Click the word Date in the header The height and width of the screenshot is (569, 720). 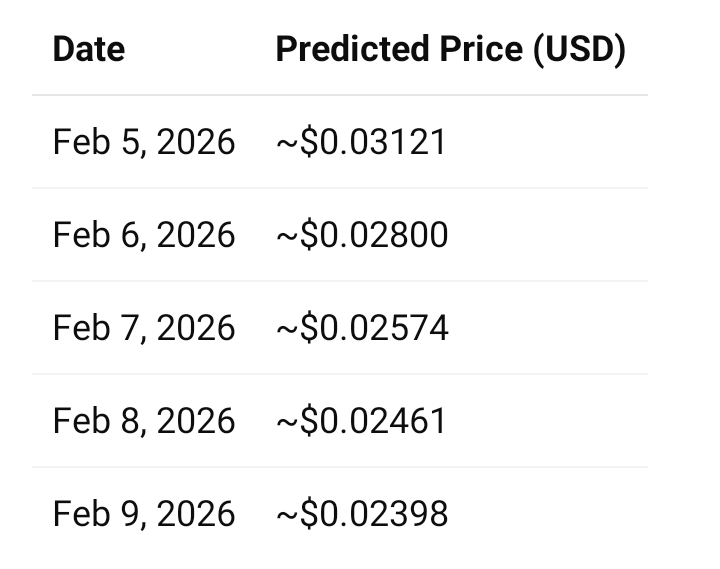[x=89, y=49]
